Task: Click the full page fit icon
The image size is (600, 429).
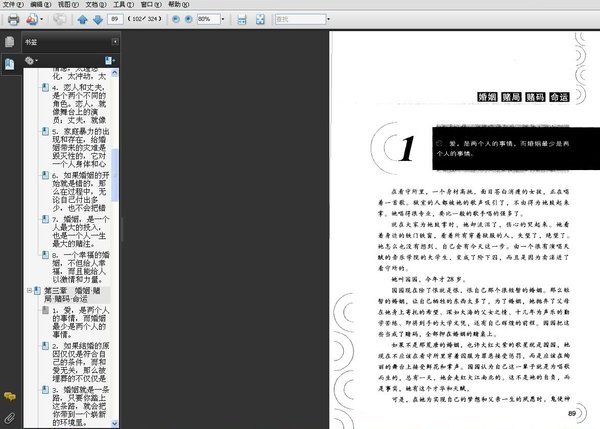Action: pyautogui.click(x=260, y=19)
